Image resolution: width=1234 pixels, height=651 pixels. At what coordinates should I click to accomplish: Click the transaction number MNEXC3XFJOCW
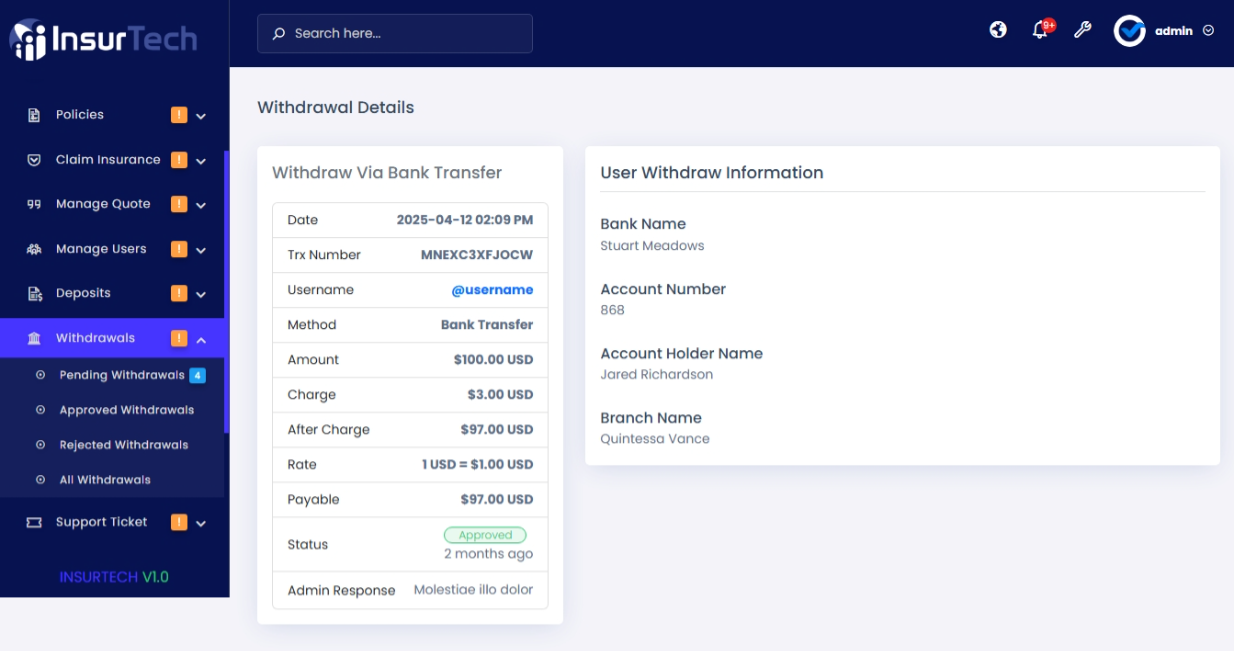click(477, 255)
